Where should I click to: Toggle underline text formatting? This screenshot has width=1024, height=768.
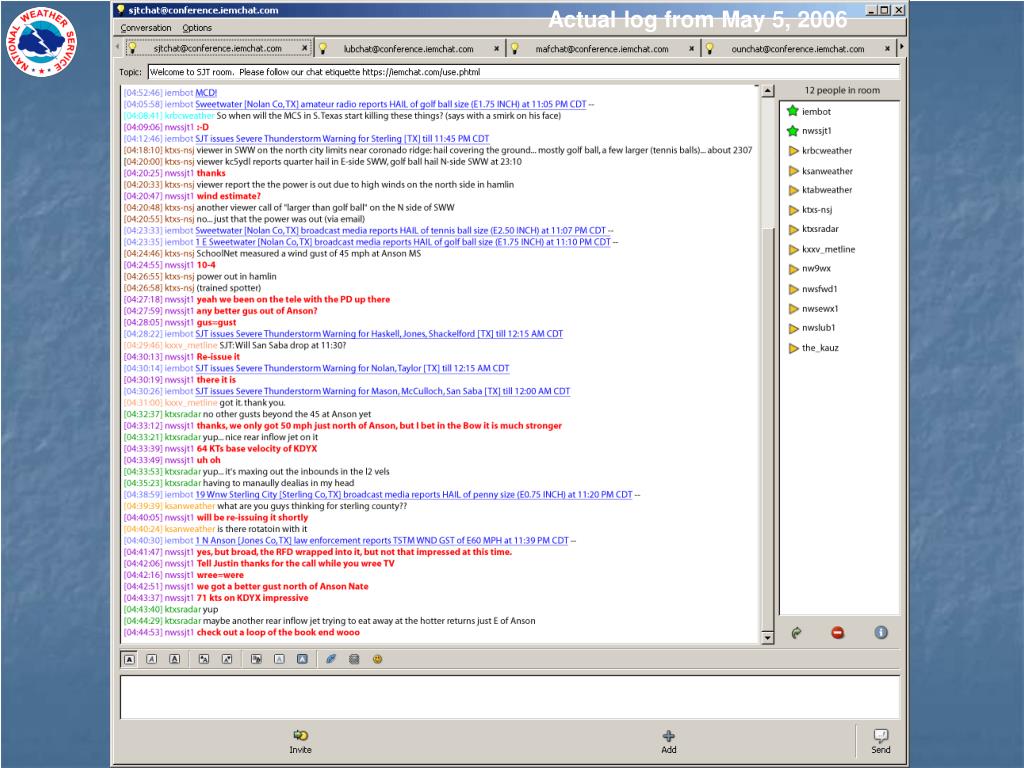pos(174,659)
